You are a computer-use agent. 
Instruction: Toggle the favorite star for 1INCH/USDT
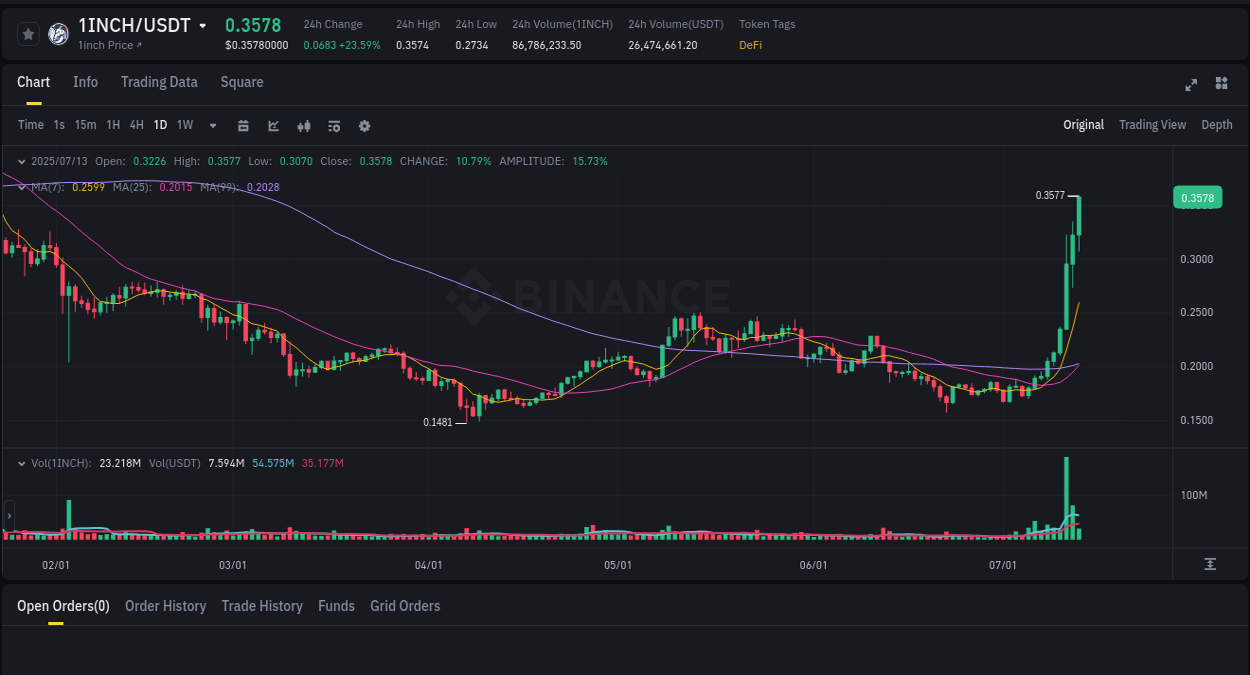(x=28, y=33)
